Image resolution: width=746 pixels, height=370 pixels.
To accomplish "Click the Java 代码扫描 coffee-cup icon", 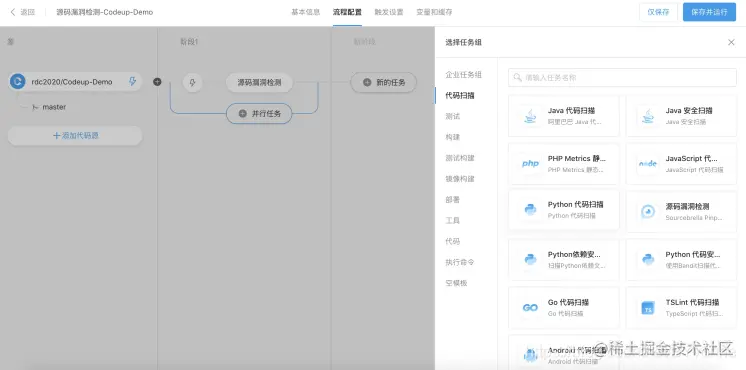I will 530,116.
